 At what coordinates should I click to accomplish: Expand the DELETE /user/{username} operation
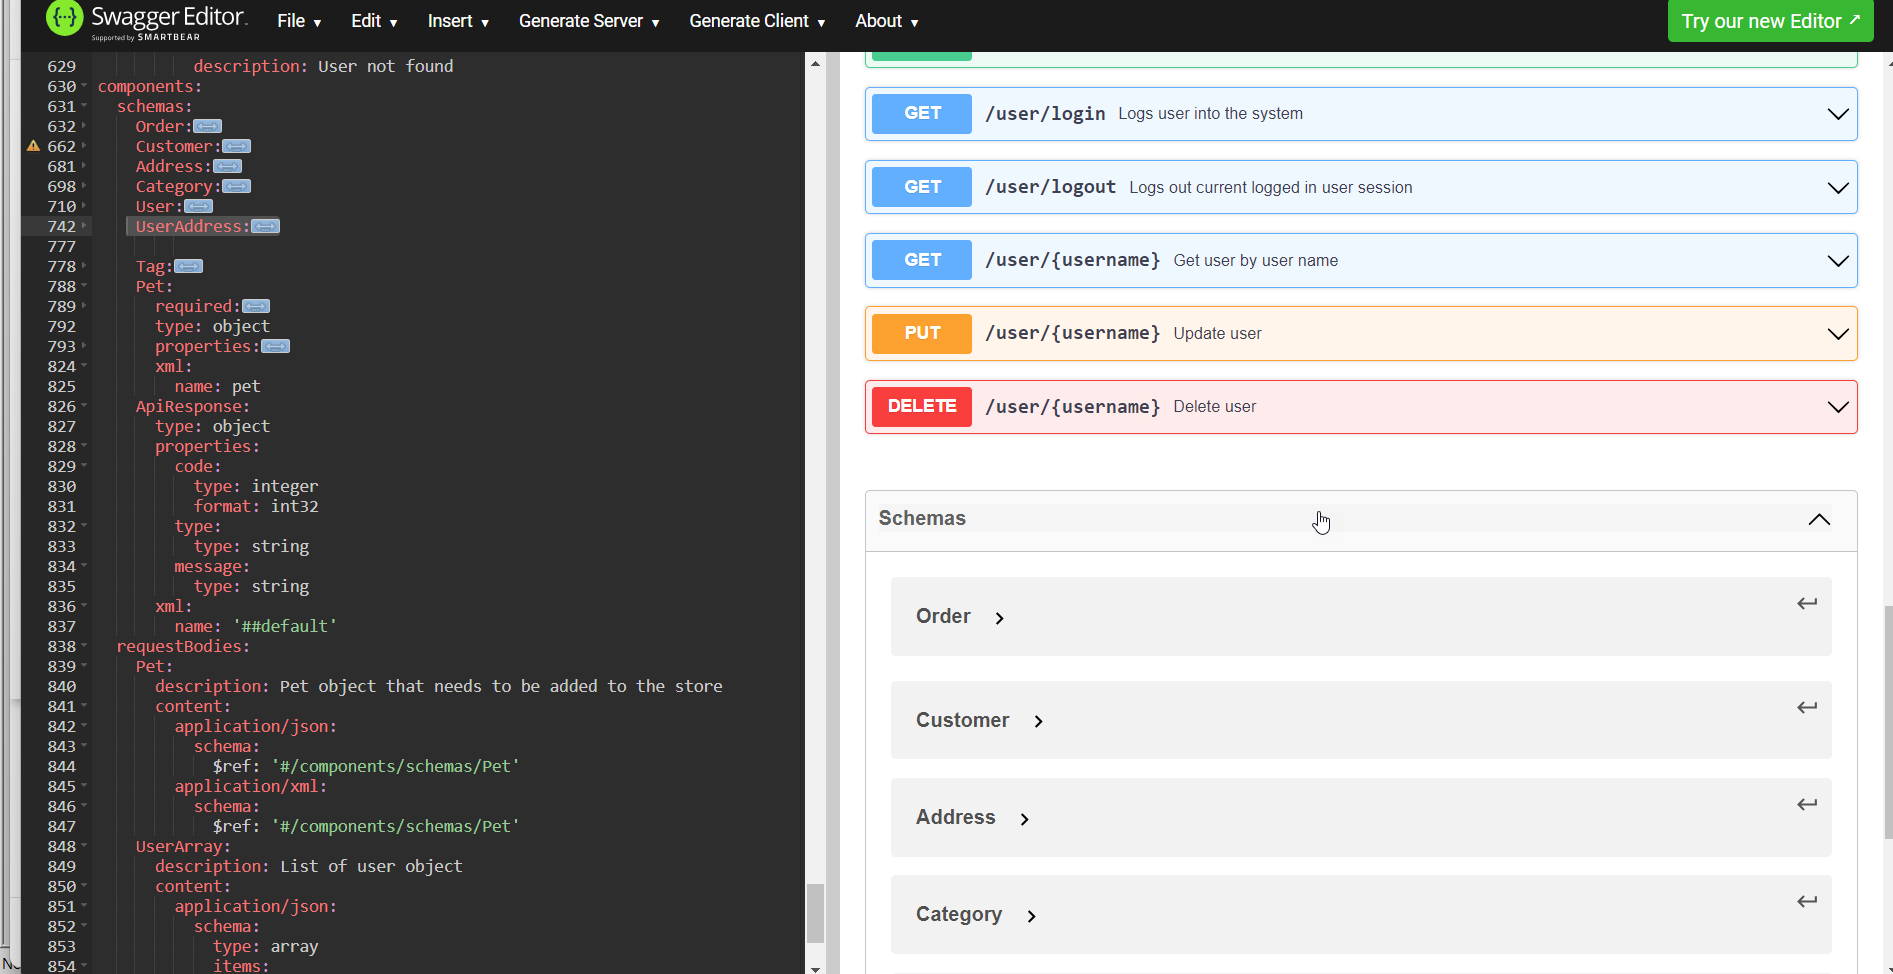(x=1838, y=406)
